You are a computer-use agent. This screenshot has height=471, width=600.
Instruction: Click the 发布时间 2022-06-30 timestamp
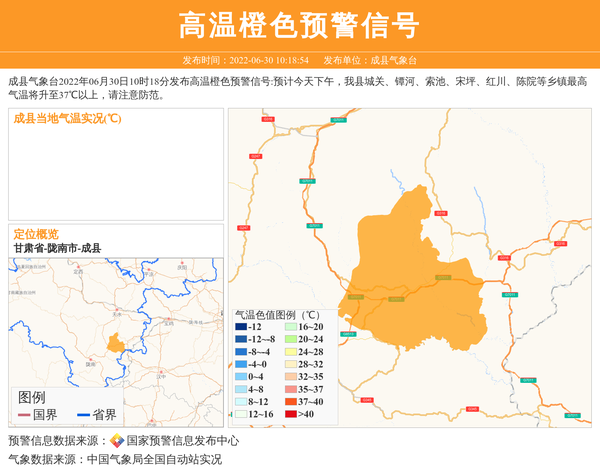pos(245,60)
